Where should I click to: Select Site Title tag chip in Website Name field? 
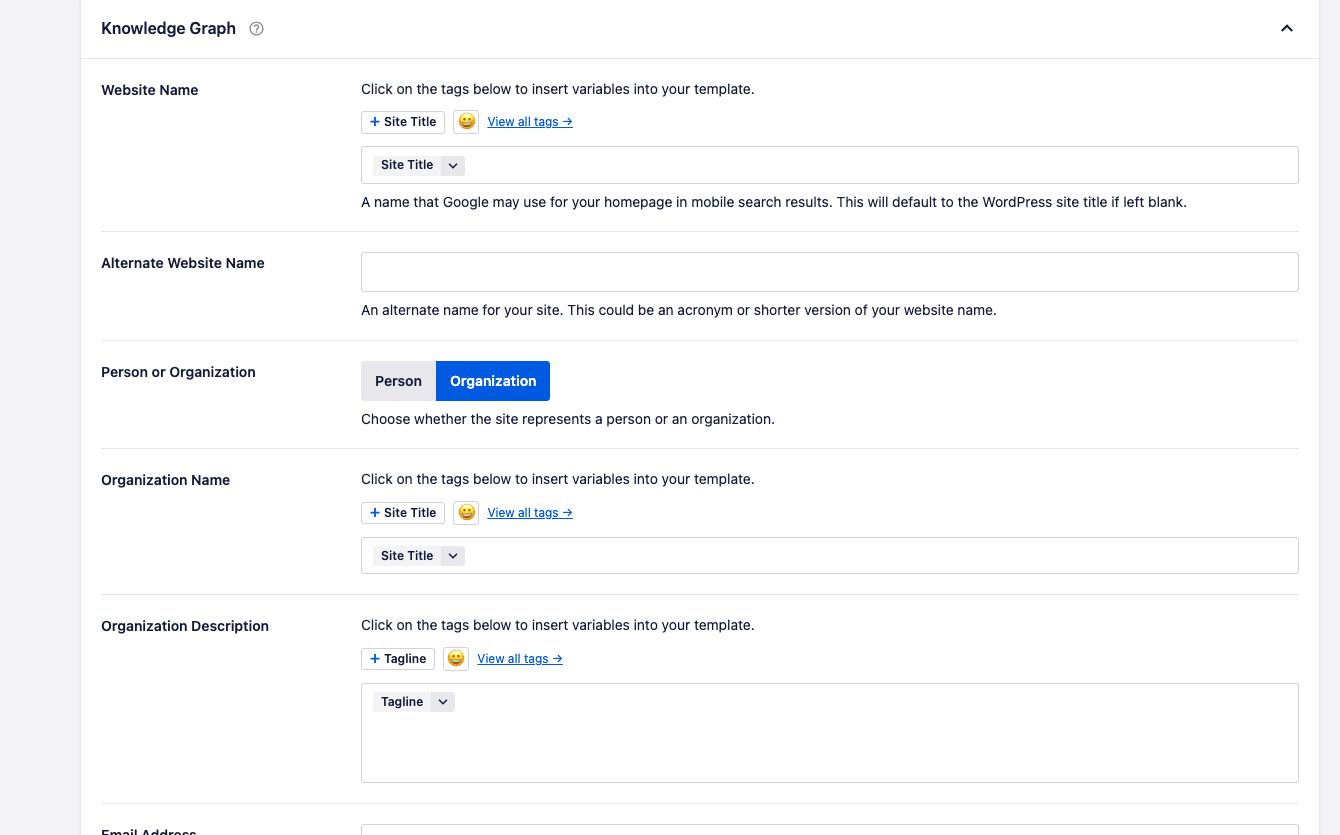407,165
